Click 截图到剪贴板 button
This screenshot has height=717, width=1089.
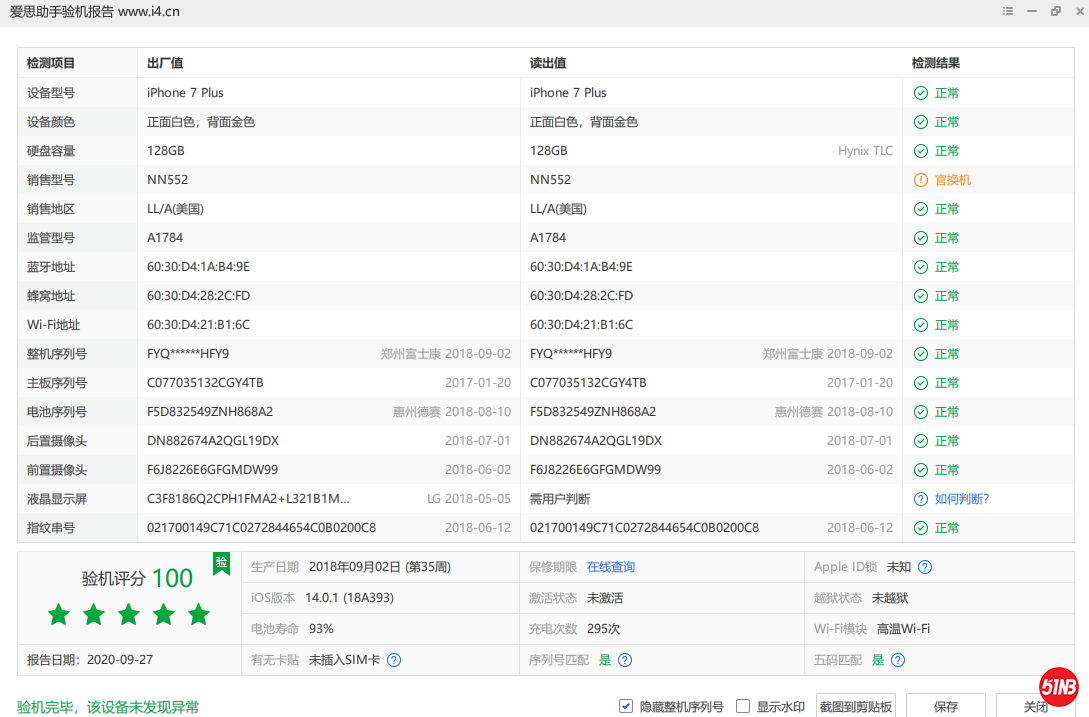pyautogui.click(x=855, y=706)
